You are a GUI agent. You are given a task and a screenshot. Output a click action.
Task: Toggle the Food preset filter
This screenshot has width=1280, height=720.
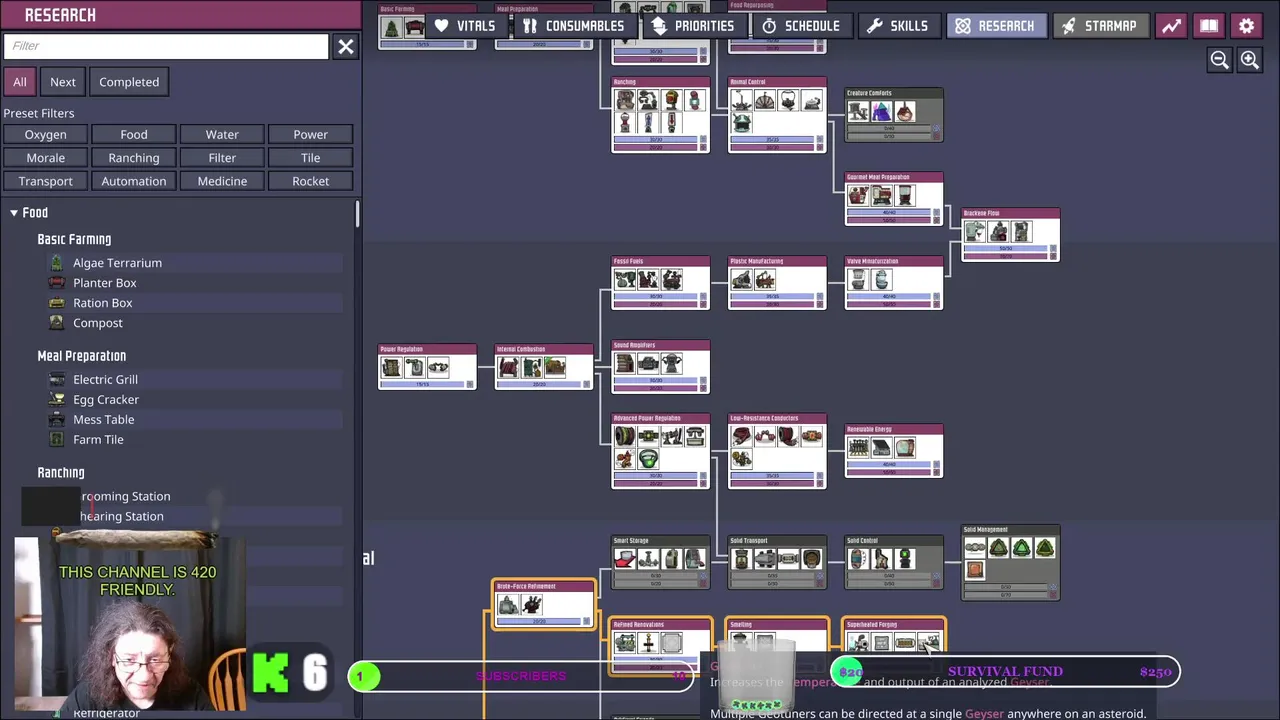134,134
